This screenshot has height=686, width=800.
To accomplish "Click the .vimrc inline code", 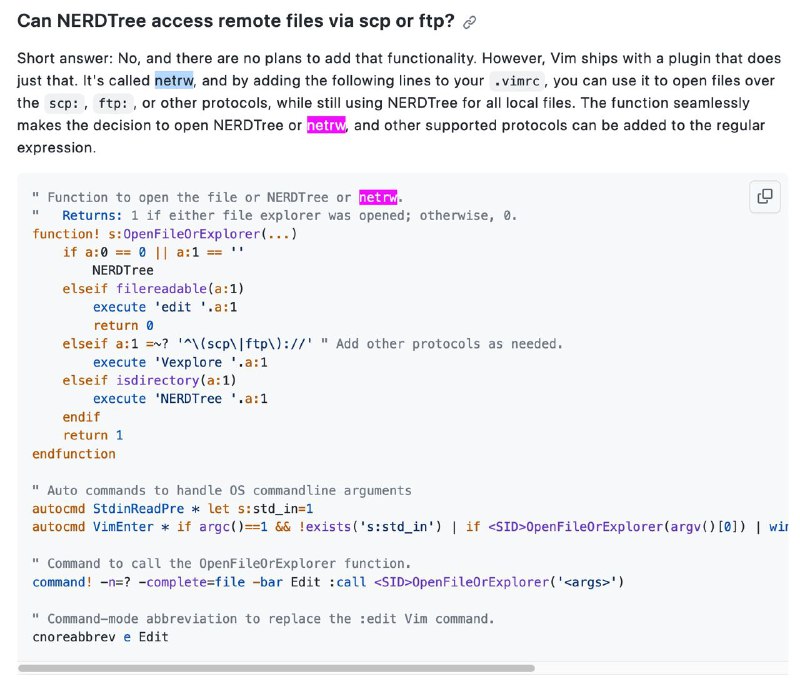I will (516, 81).
